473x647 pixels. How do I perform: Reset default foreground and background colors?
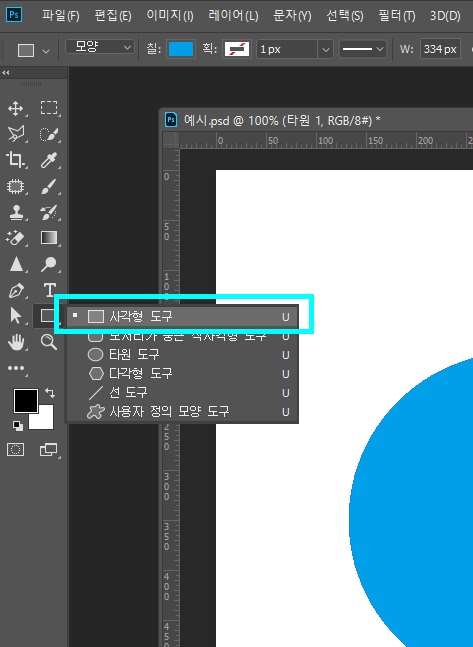coord(18,425)
